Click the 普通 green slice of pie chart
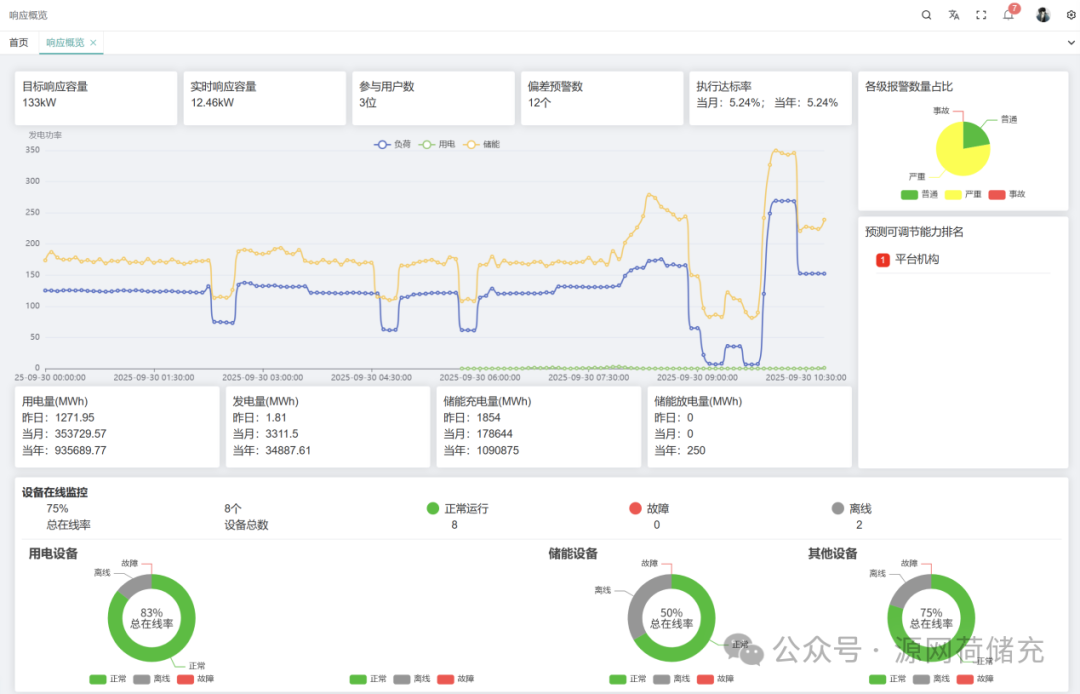Screen dimensions: 1080x694 pos(974,135)
